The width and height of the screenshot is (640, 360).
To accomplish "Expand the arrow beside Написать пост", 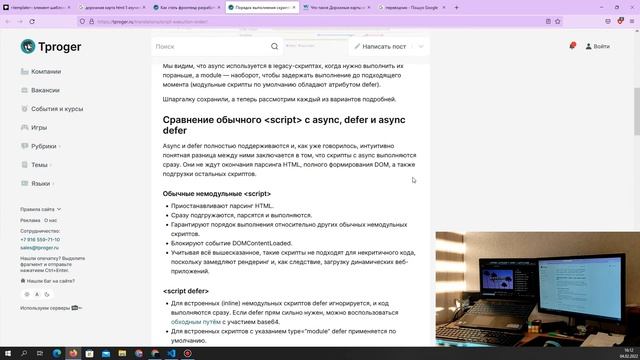I will pos(421,47).
